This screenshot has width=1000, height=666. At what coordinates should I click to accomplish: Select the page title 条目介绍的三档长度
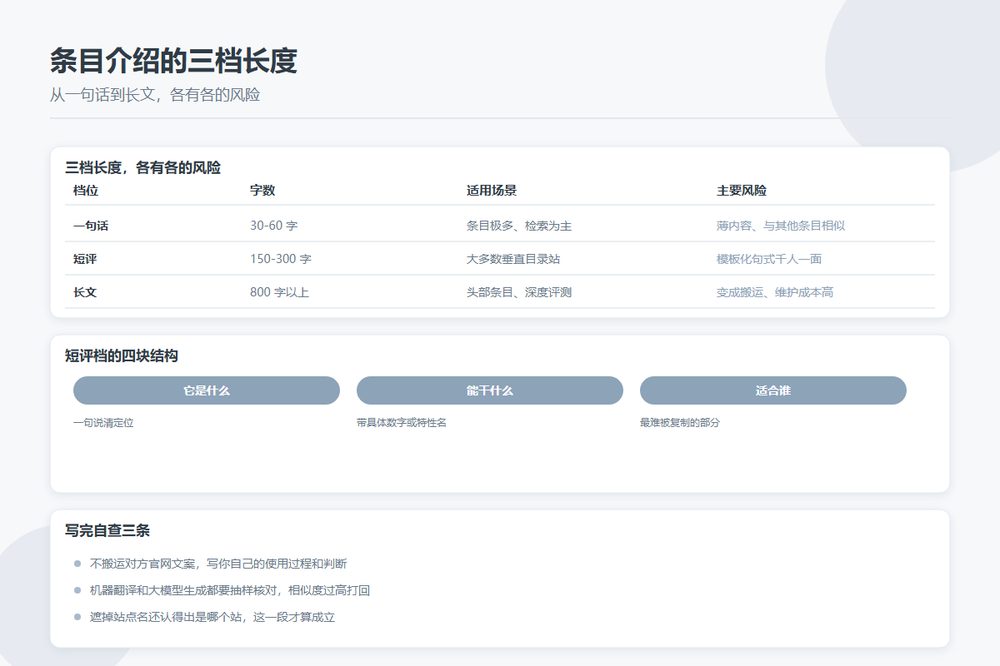point(173,61)
